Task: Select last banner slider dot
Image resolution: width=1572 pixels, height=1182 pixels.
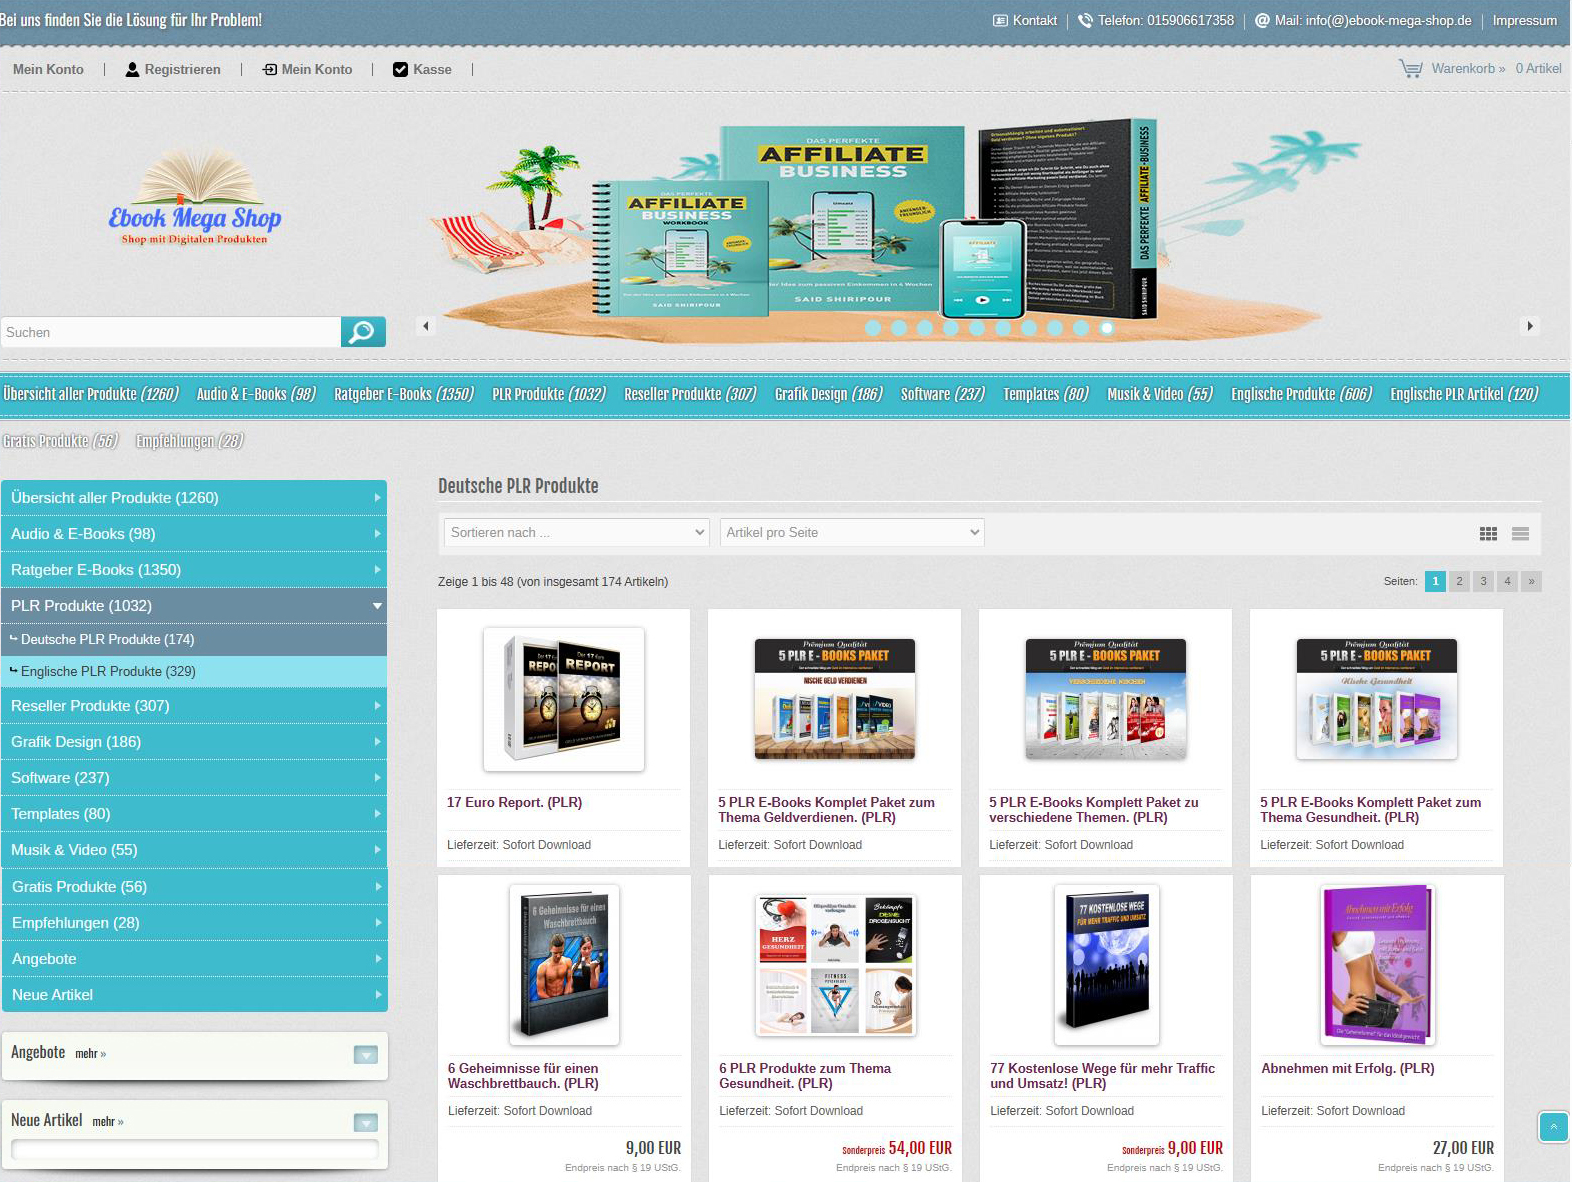Action: [1107, 327]
